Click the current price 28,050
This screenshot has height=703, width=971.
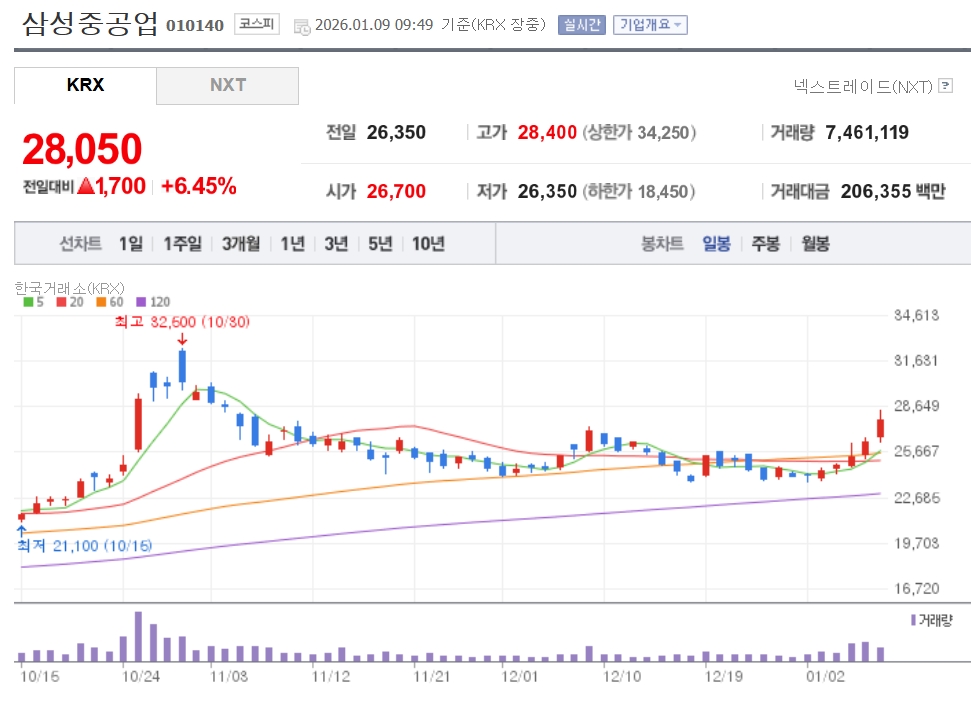82,149
